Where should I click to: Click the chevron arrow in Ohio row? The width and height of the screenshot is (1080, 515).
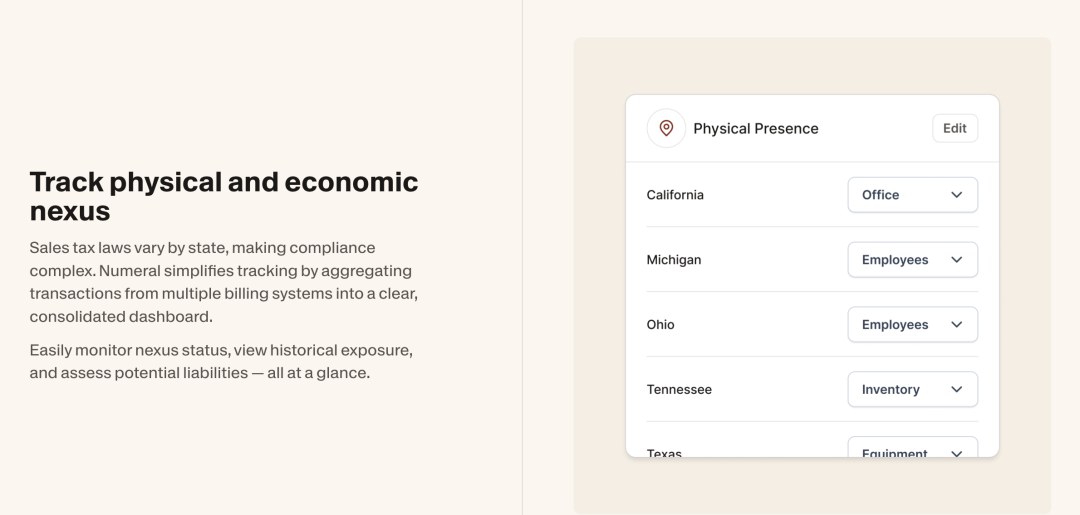[957, 324]
